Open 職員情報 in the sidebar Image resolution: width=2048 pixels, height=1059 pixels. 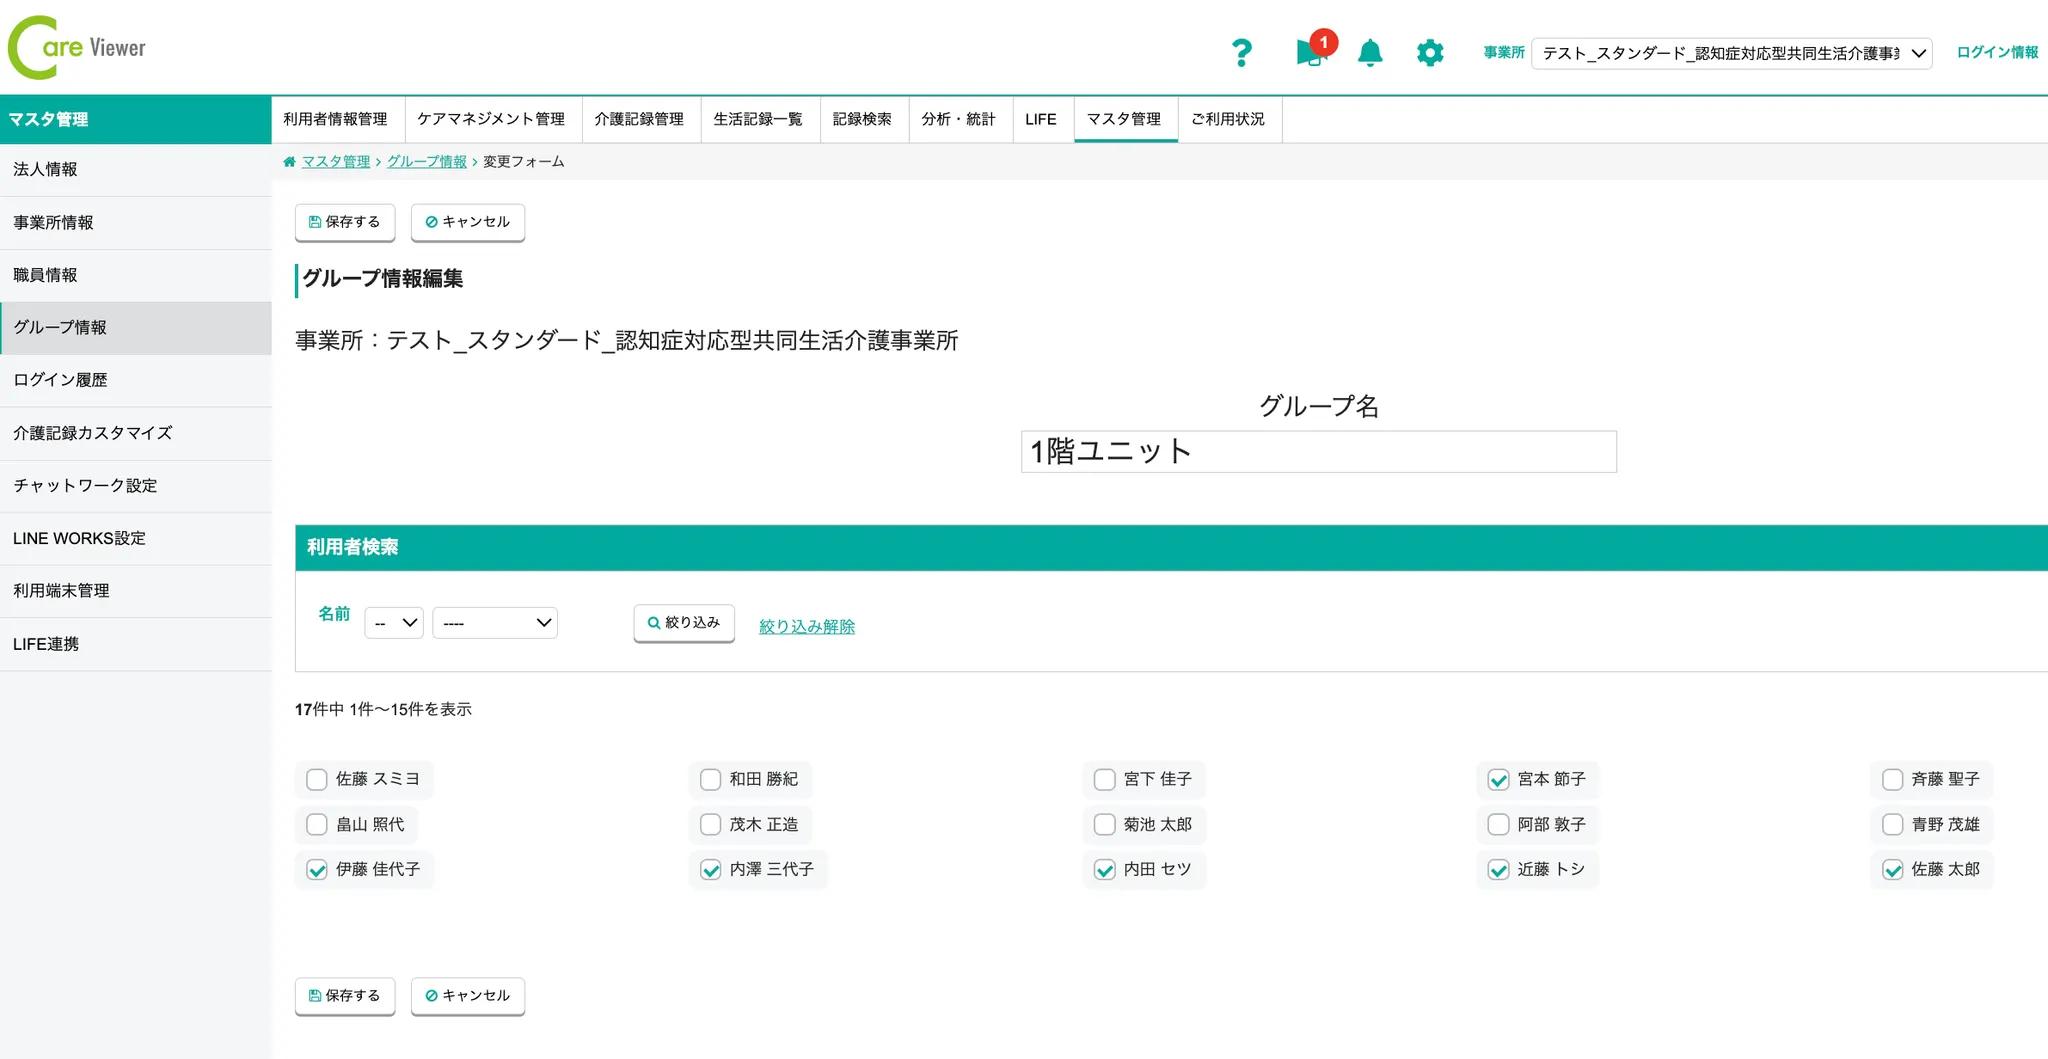point(136,275)
